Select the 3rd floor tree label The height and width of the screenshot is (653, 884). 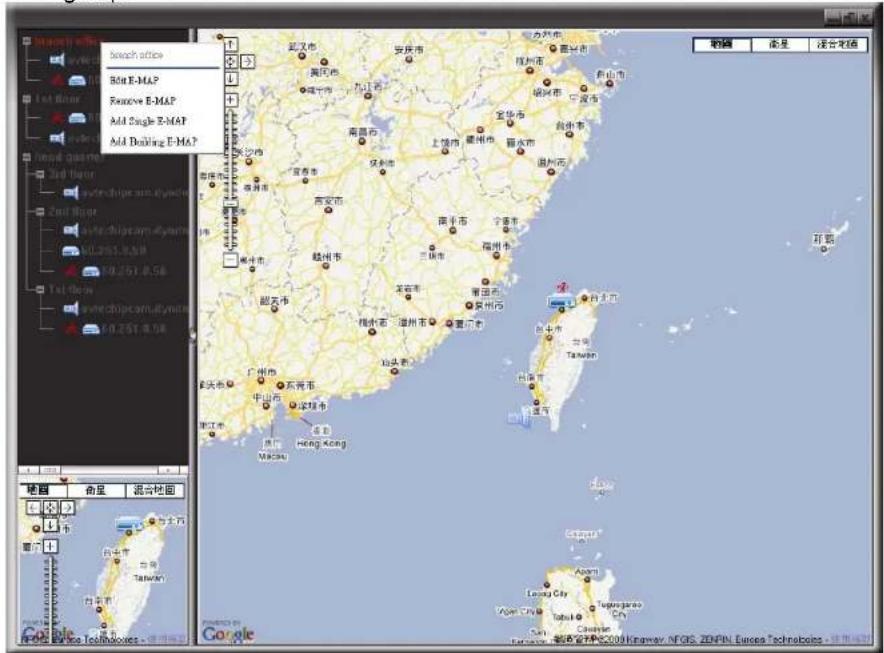click(x=72, y=174)
